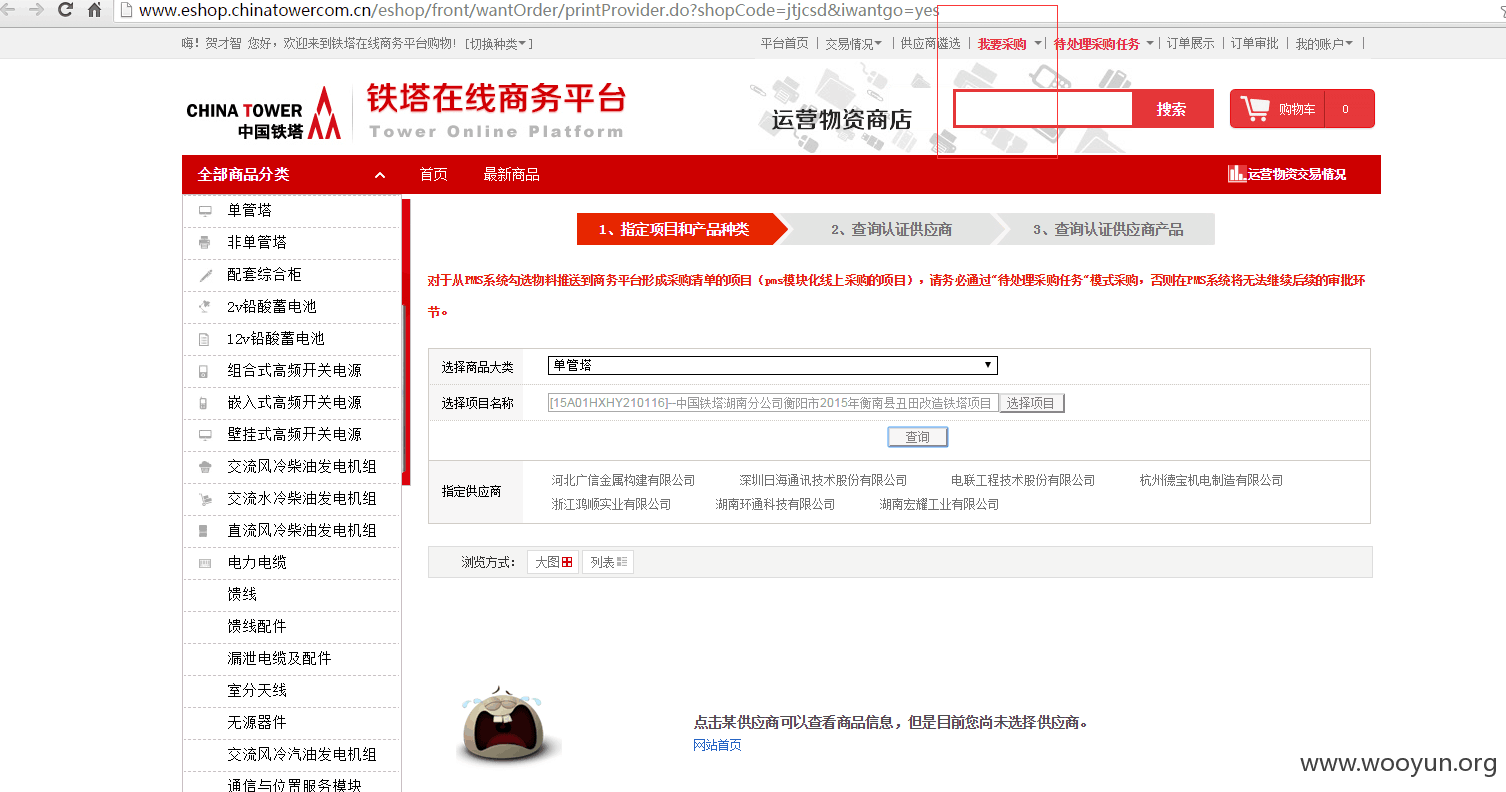Select step 3 查询认证供应商产品
1506x792 pixels.
pos(1108,229)
